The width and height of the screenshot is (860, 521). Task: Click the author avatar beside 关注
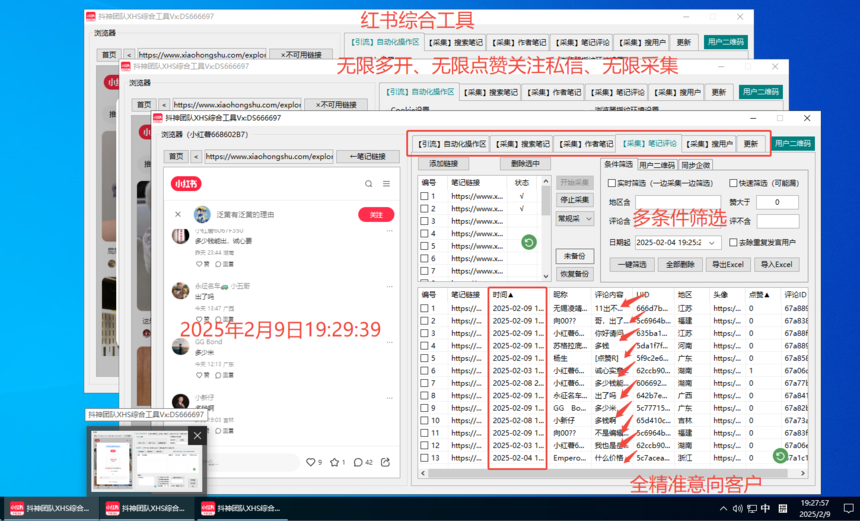(x=202, y=214)
